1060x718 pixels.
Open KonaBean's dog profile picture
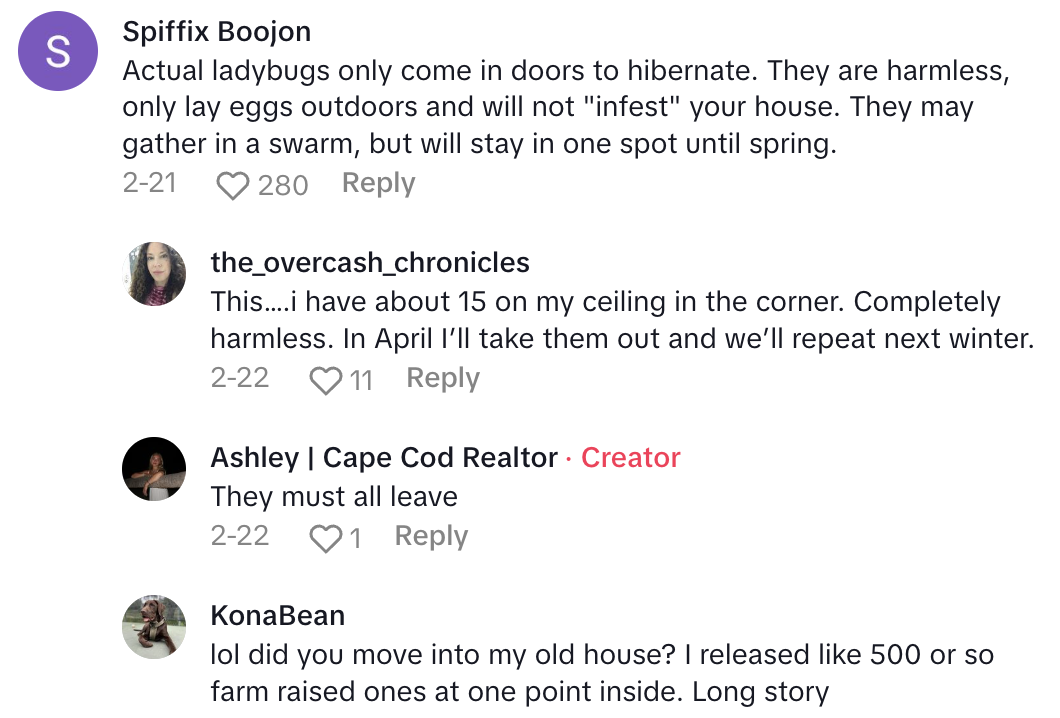click(x=154, y=627)
